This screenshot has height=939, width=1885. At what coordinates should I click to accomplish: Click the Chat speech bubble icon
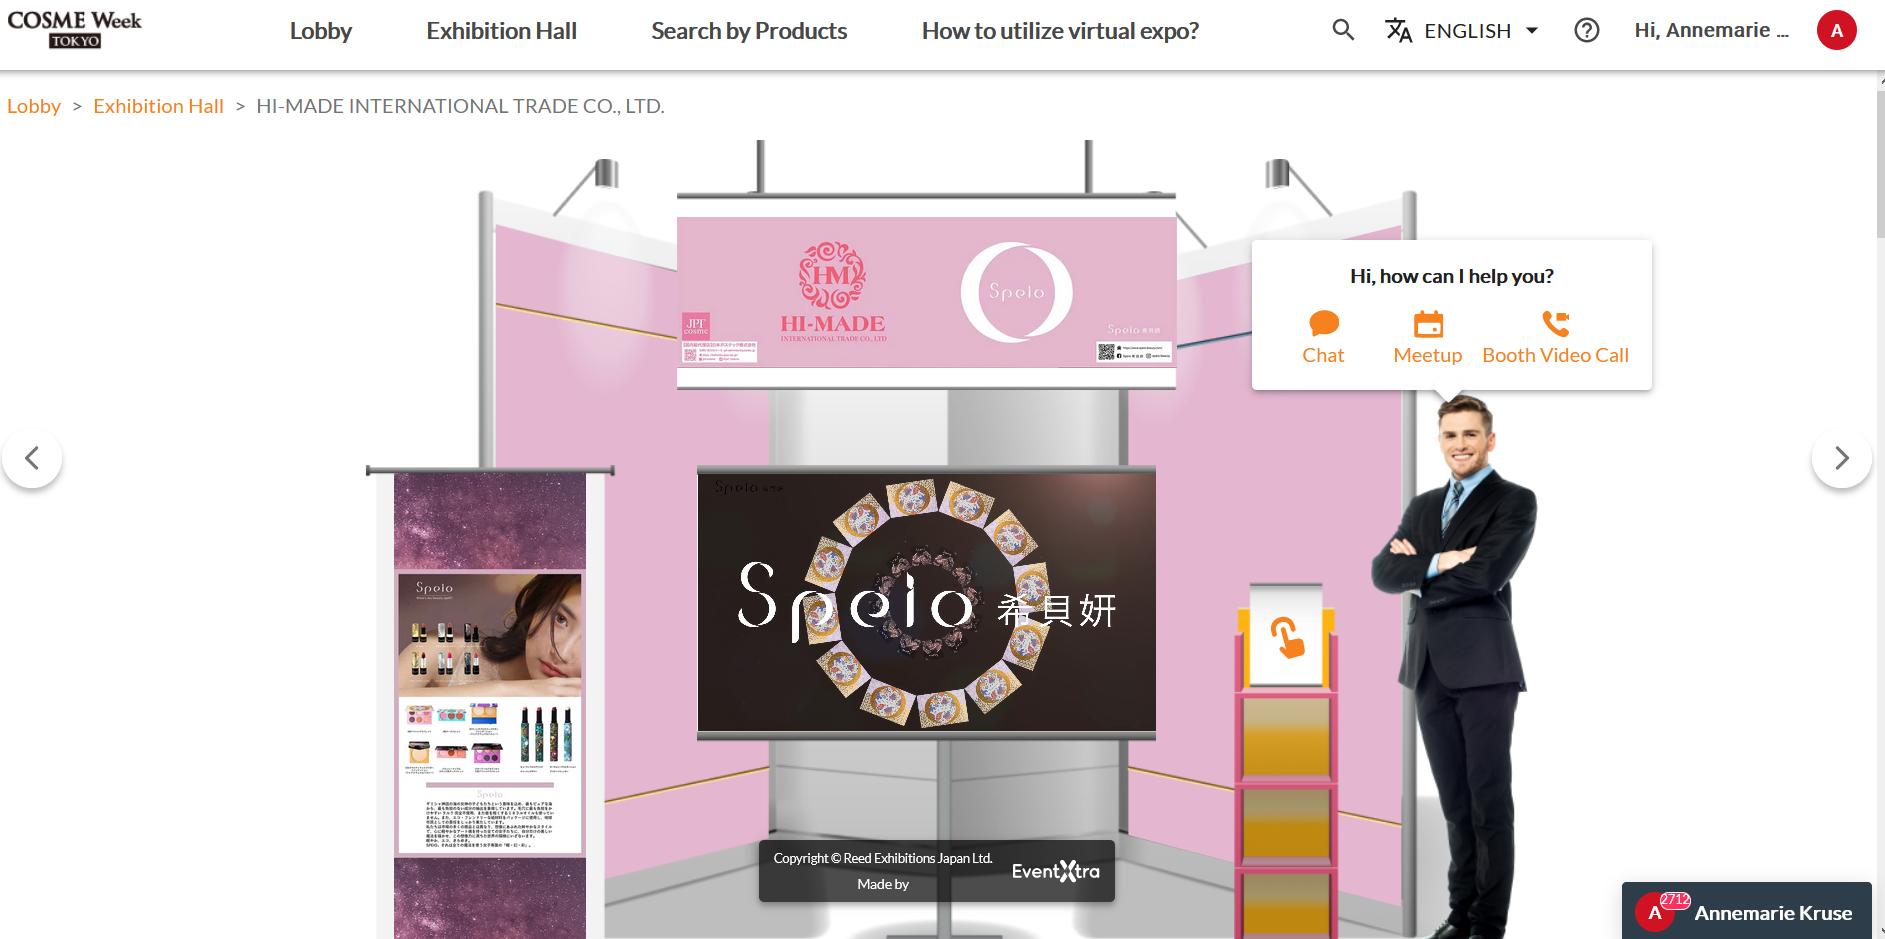pyautogui.click(x=1323, y=324)
